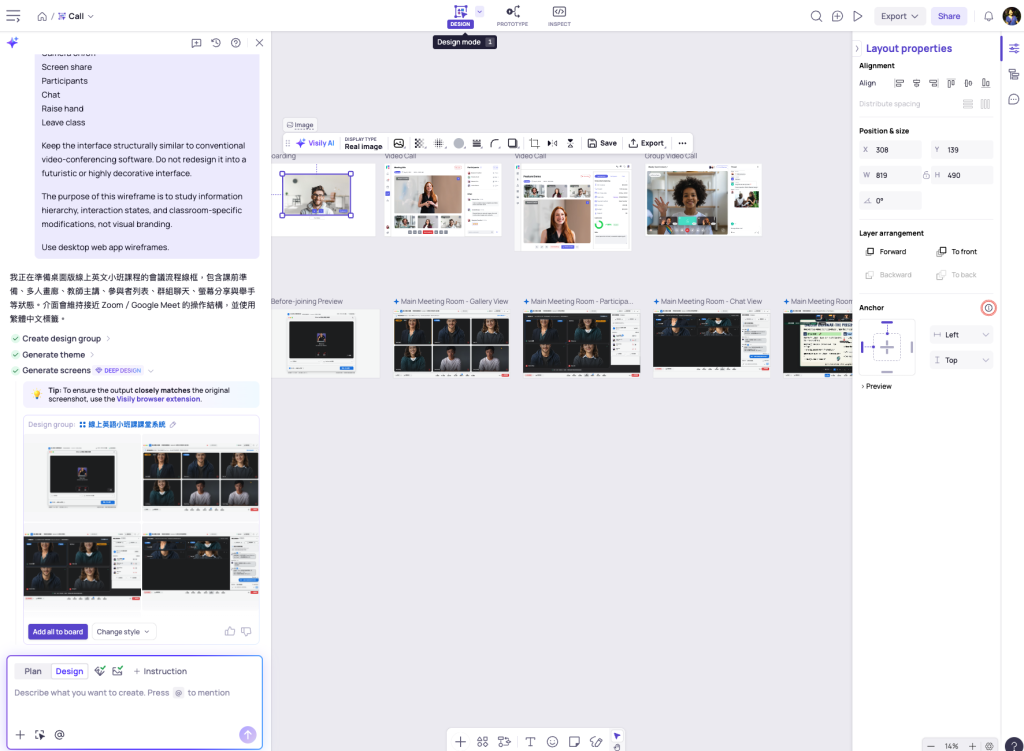This screenshot has height=751, width=1024.
Task: Open the Display type Real image selector
Action: [363, 143]
